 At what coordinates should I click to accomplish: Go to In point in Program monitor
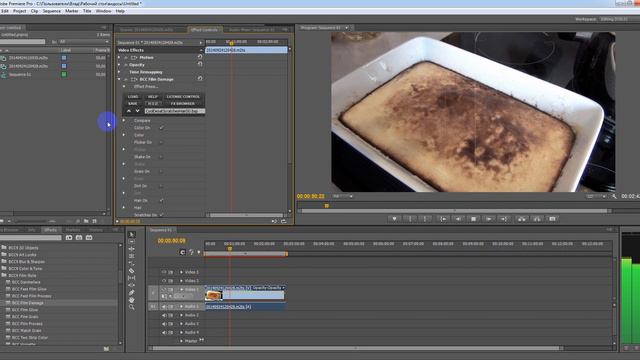pos(442,219)
